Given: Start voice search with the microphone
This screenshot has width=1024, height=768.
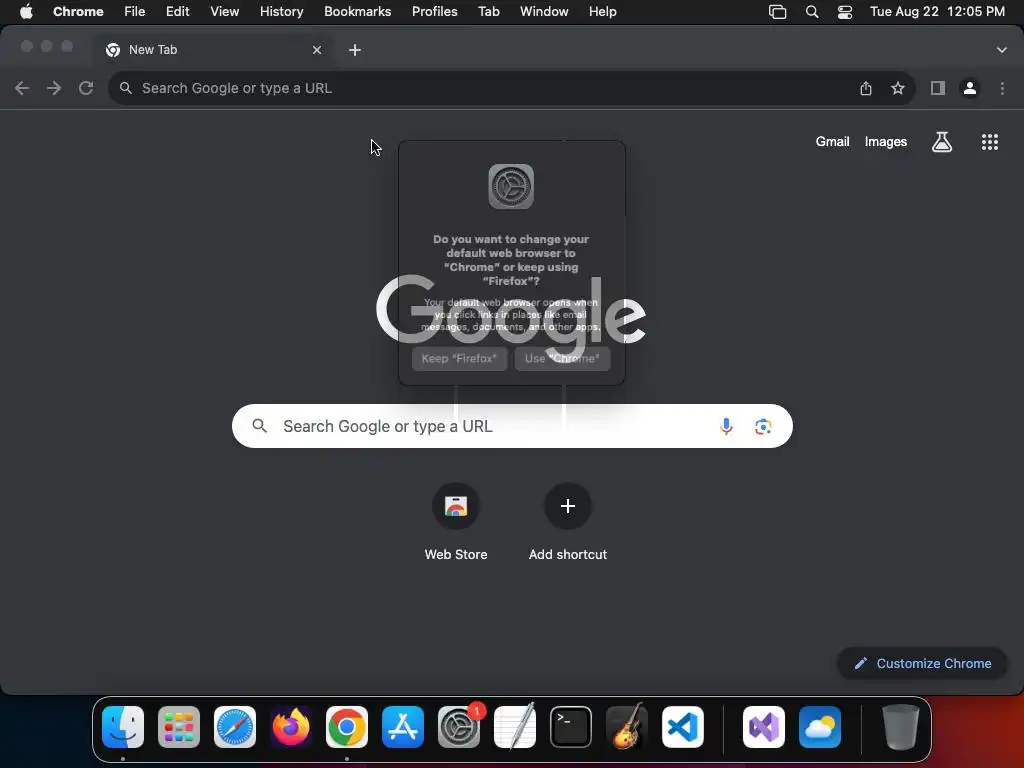Looking at the screenshot, I should (x=726, y=426).
